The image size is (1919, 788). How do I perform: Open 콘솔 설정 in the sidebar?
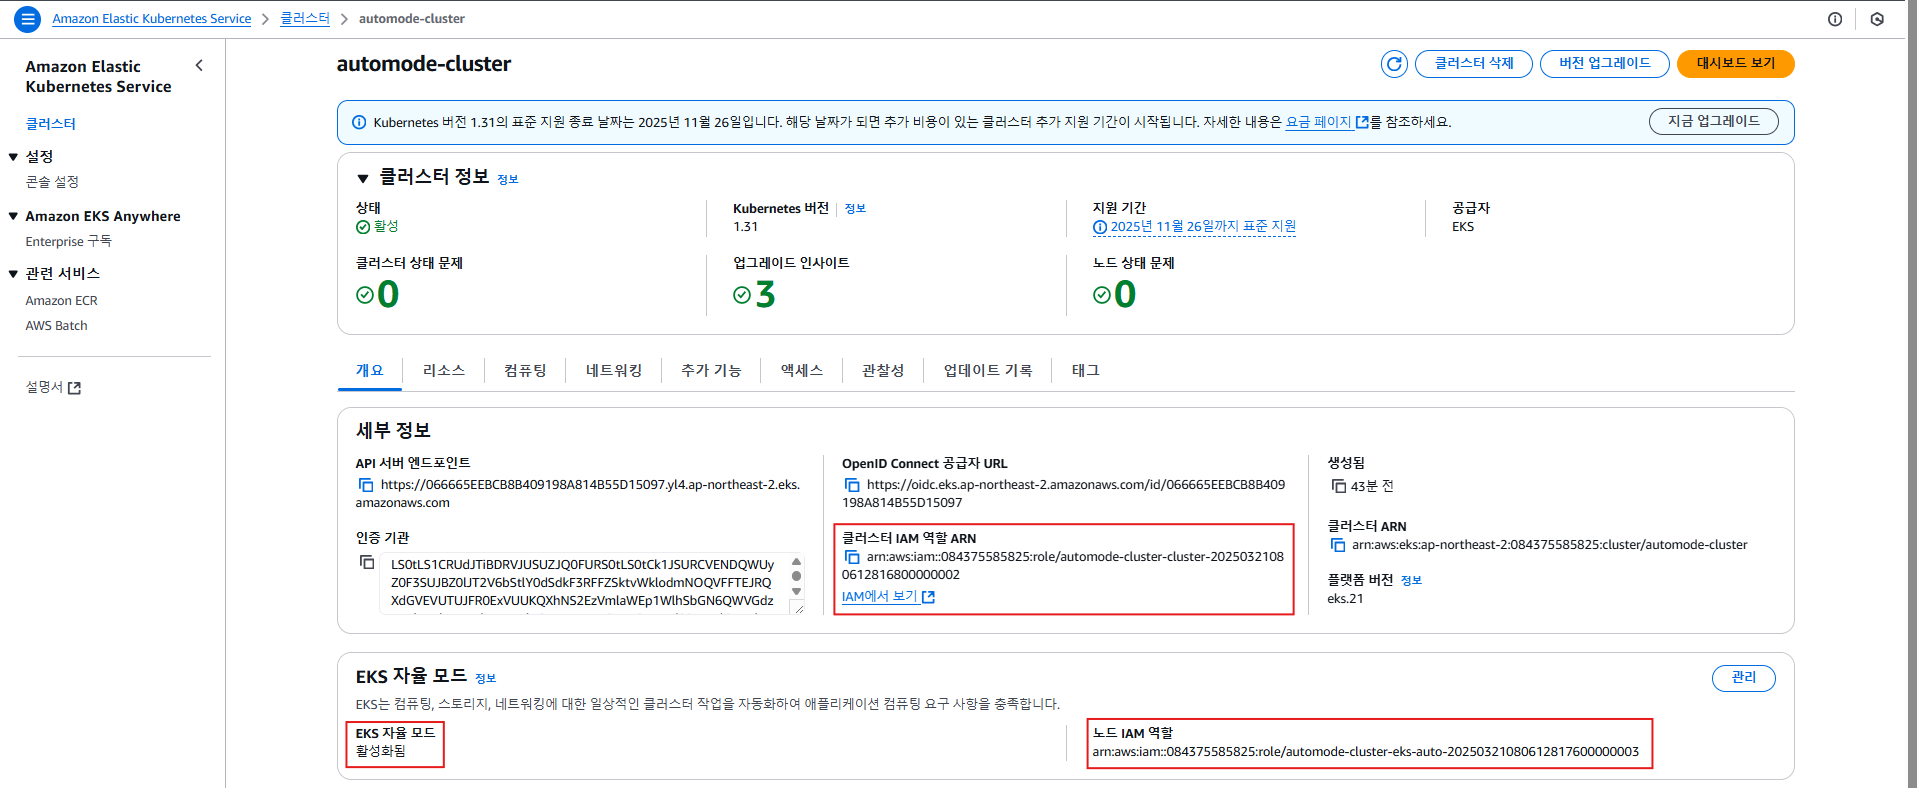coord(52,182)
